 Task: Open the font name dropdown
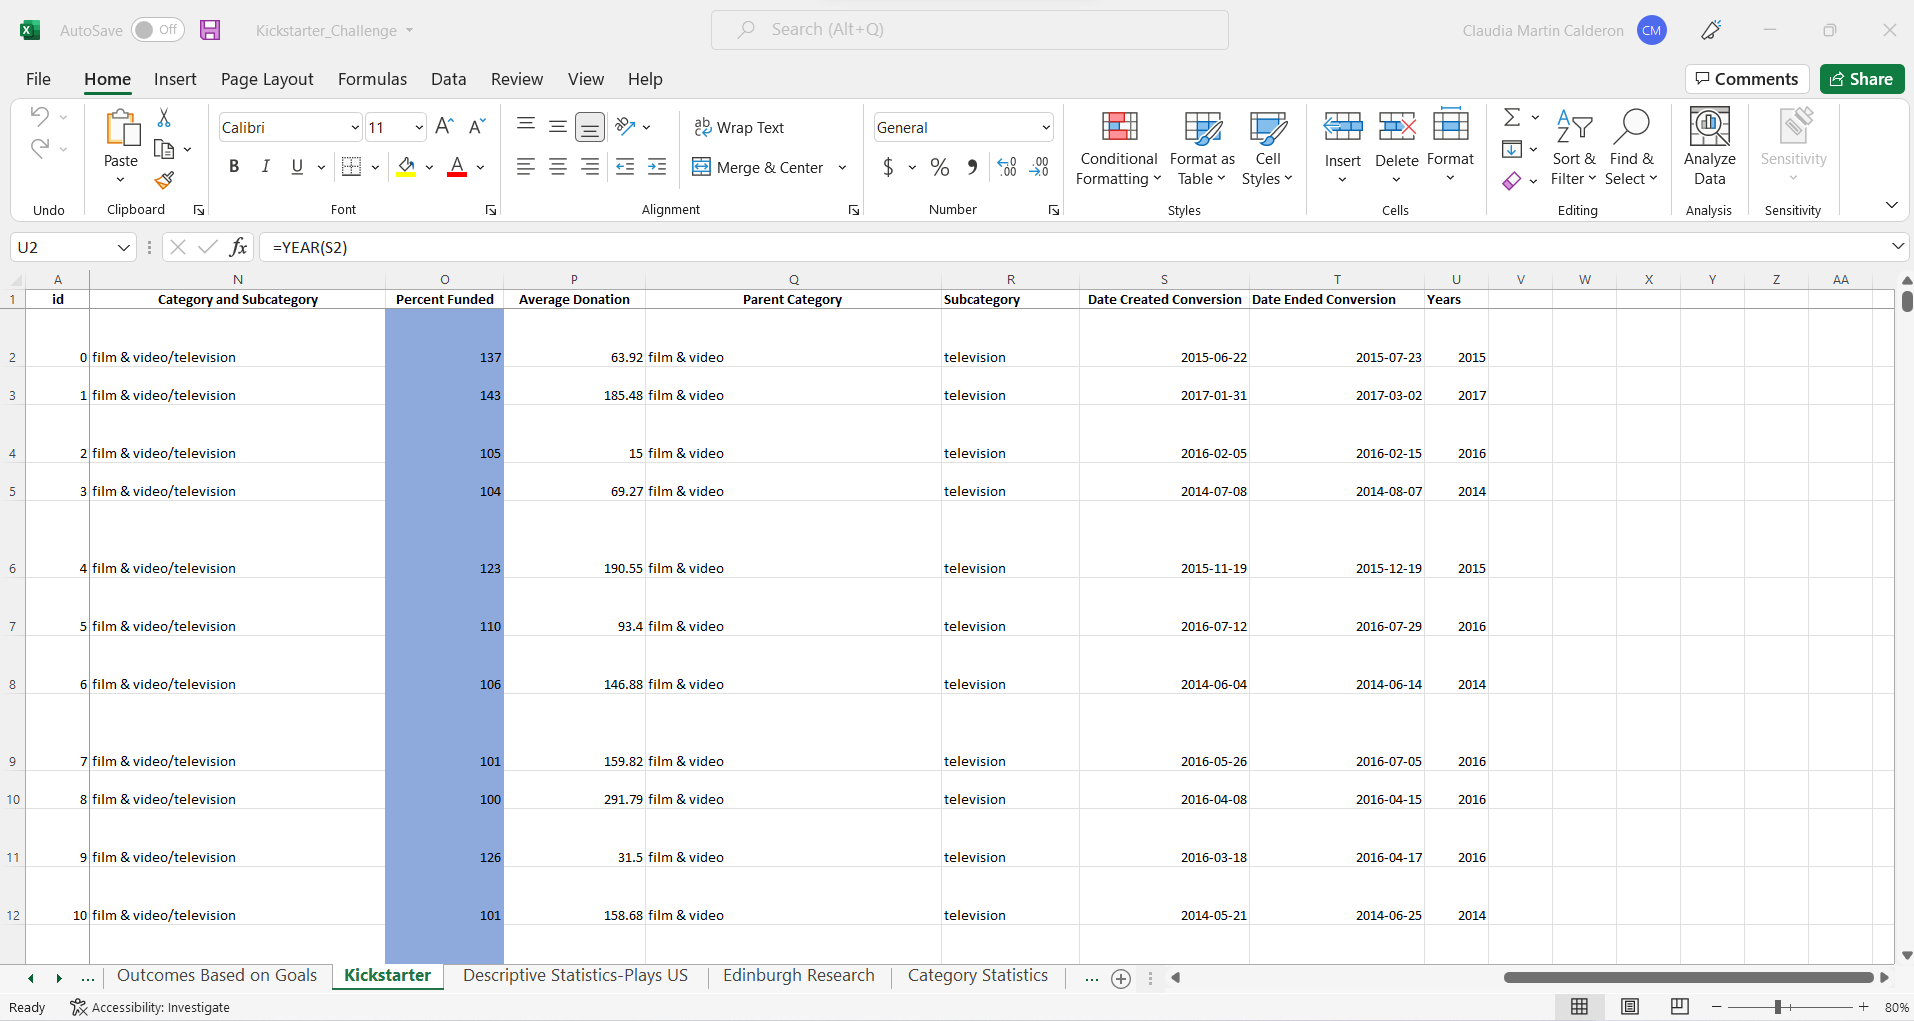[354, 128]
